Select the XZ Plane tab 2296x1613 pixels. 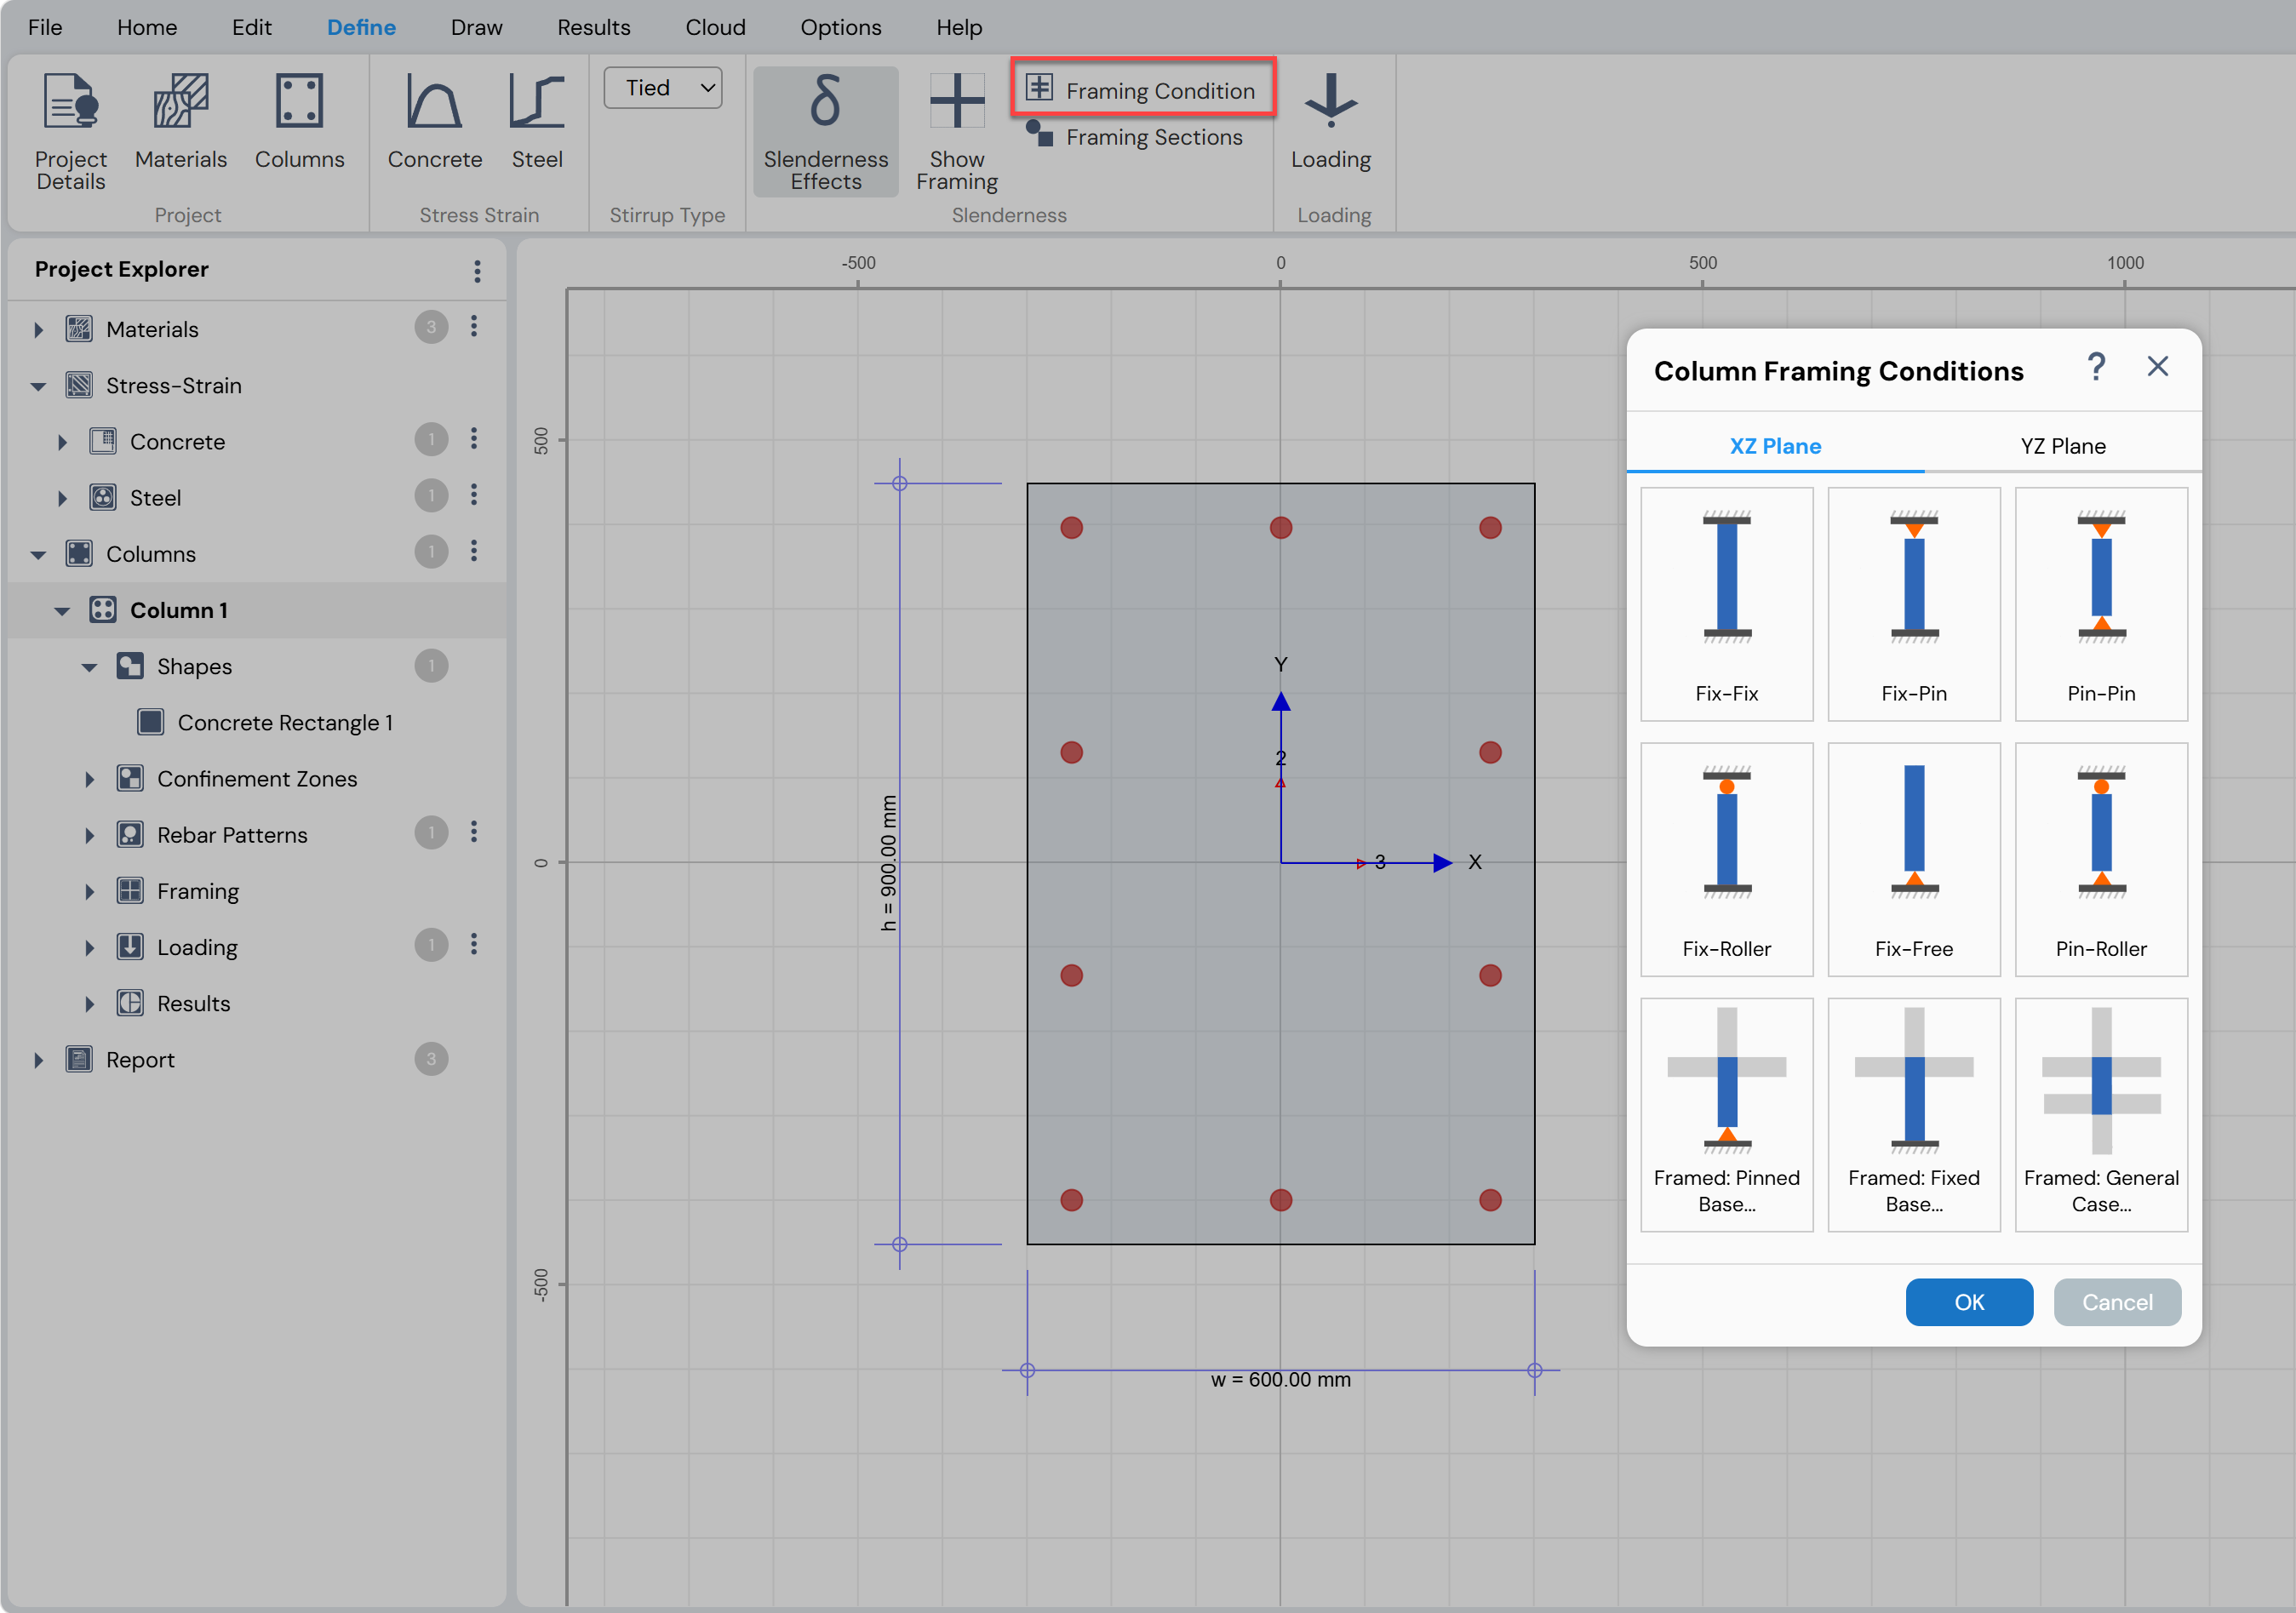[x=1775, y=446]
